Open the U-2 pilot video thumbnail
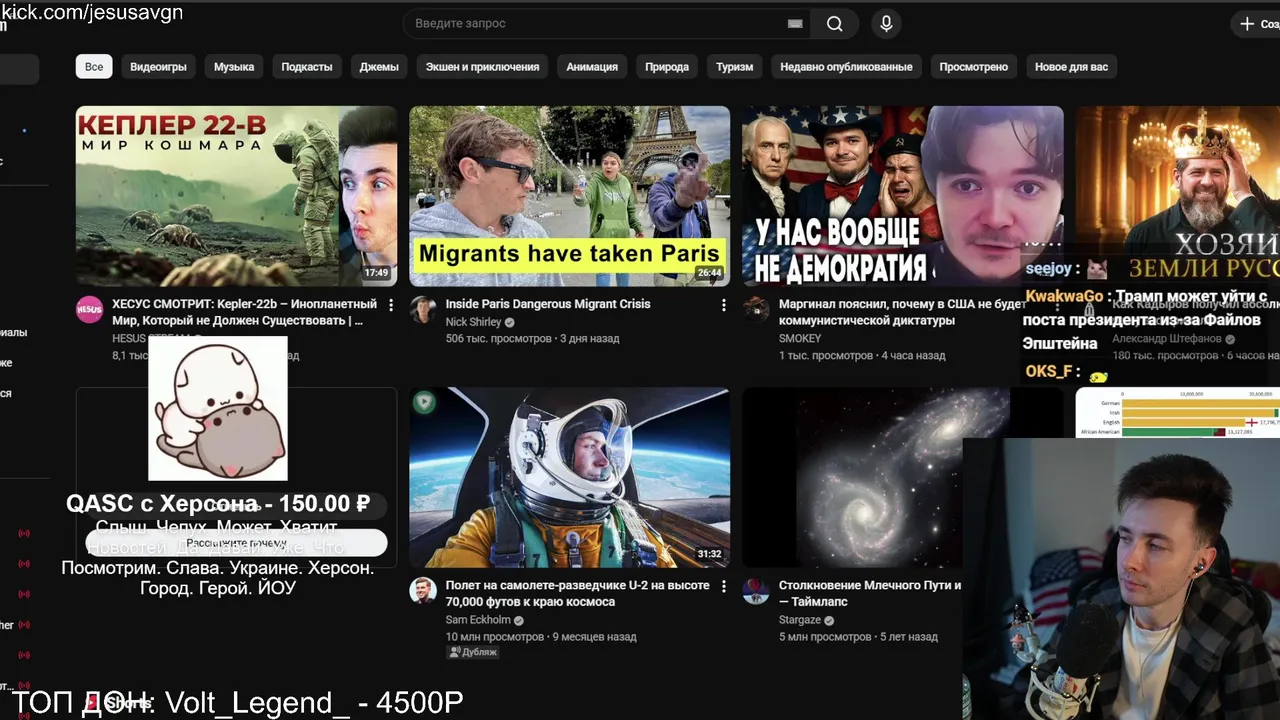Image resolution: width=1280 pixels, height=720 pixels. pos(569,477)
